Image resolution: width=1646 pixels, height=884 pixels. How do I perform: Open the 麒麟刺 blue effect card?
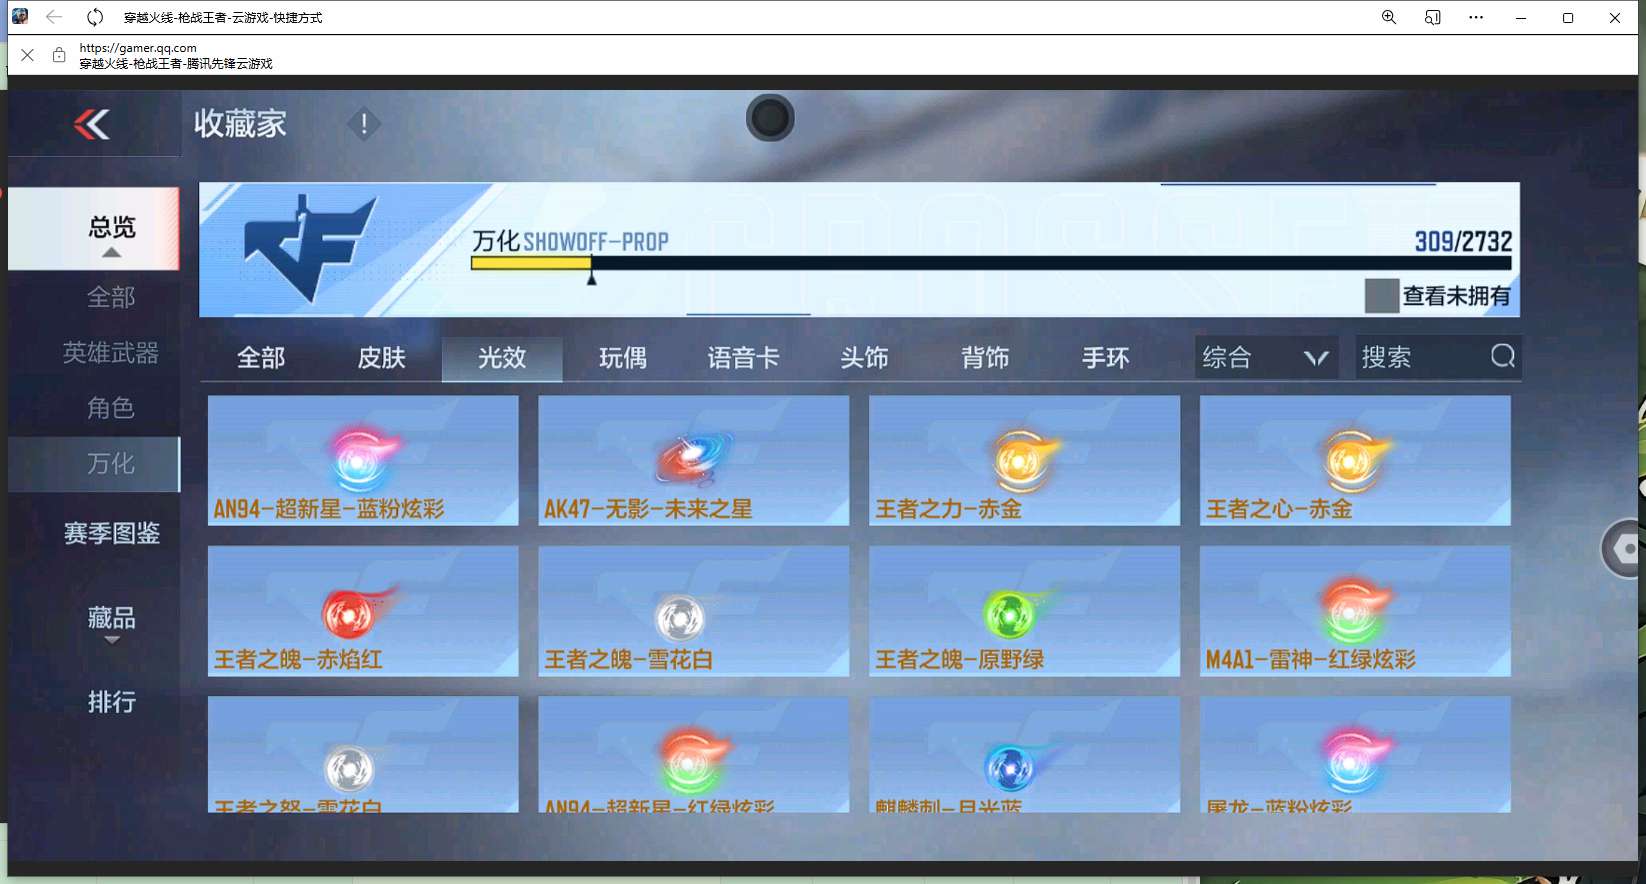pos(1025,754)
